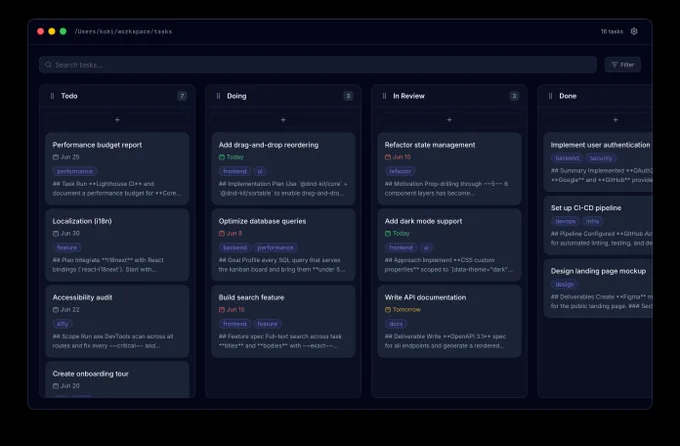
Task: Click the Todo count badge 7
Action: [182, 96]
